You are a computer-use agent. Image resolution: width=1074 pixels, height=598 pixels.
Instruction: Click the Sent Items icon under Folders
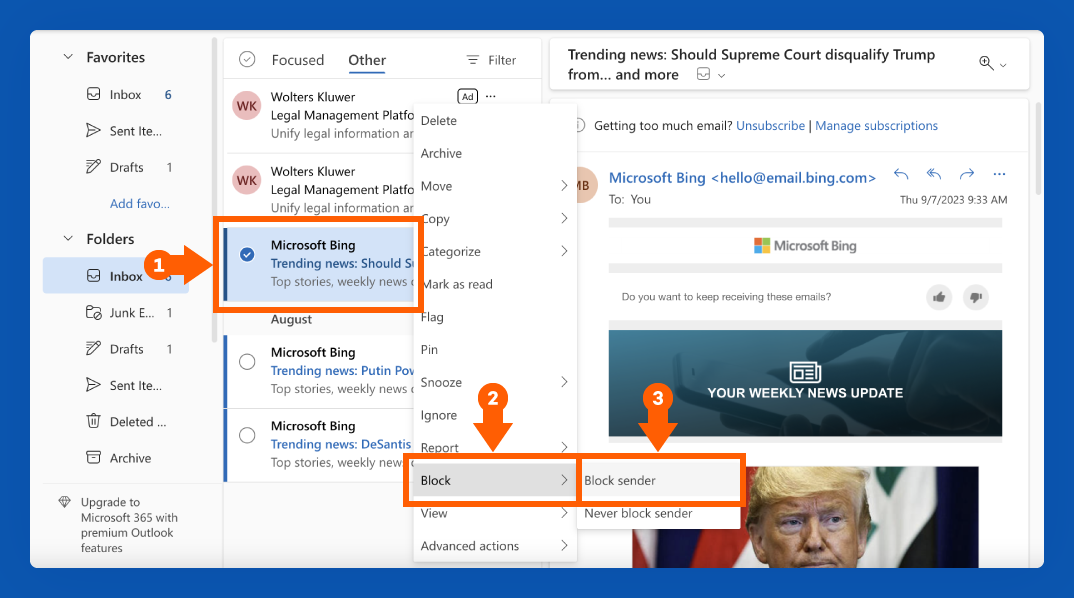[93, 385]
